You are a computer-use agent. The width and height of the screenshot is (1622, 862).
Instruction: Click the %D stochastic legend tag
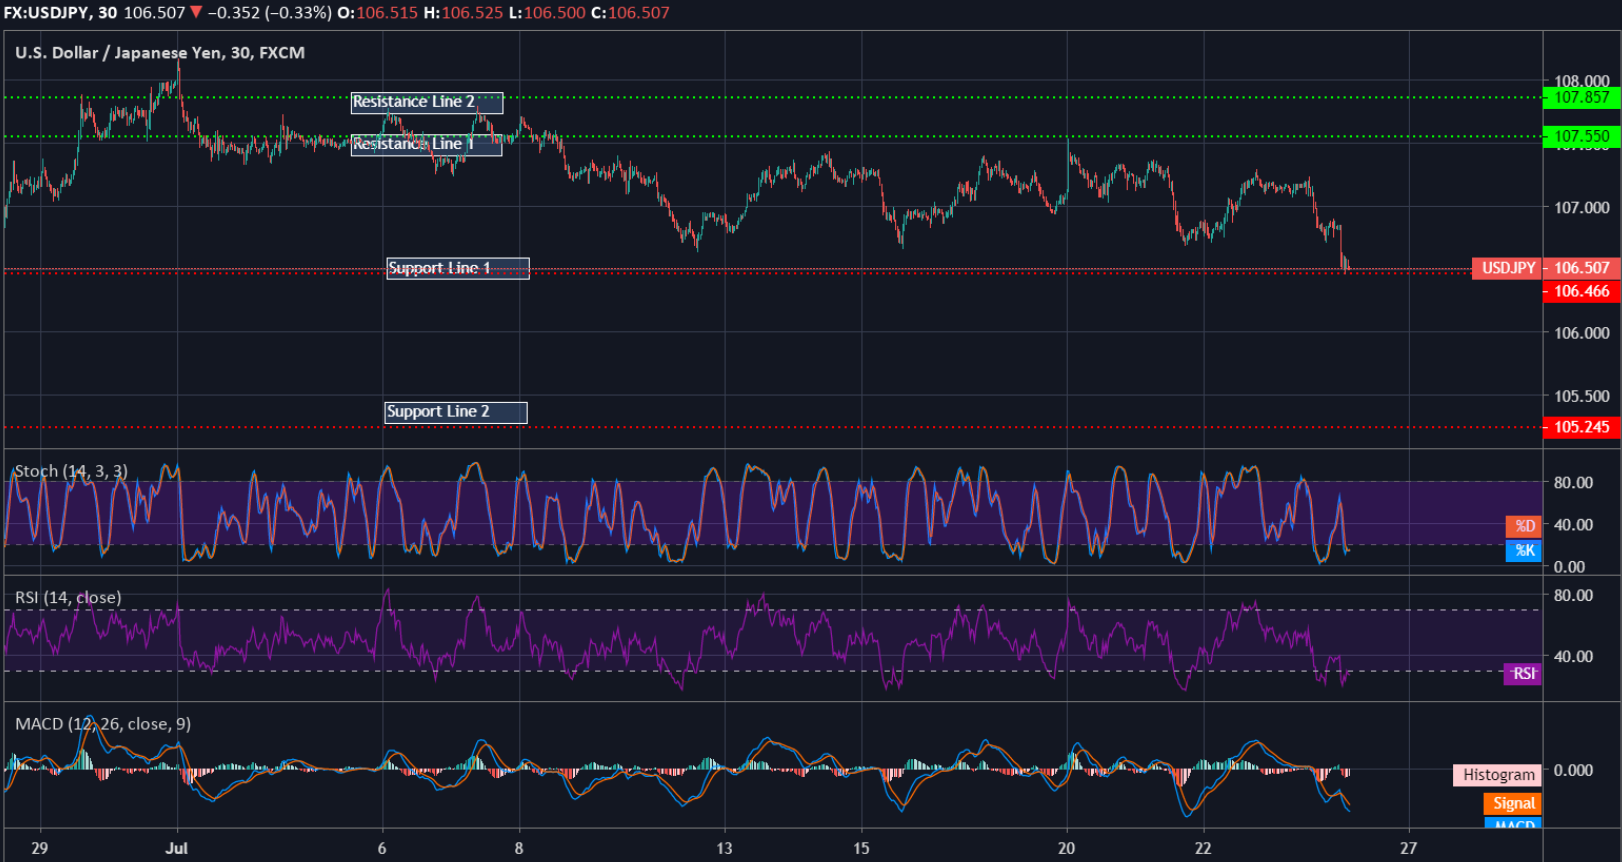tap(1524, 526)
